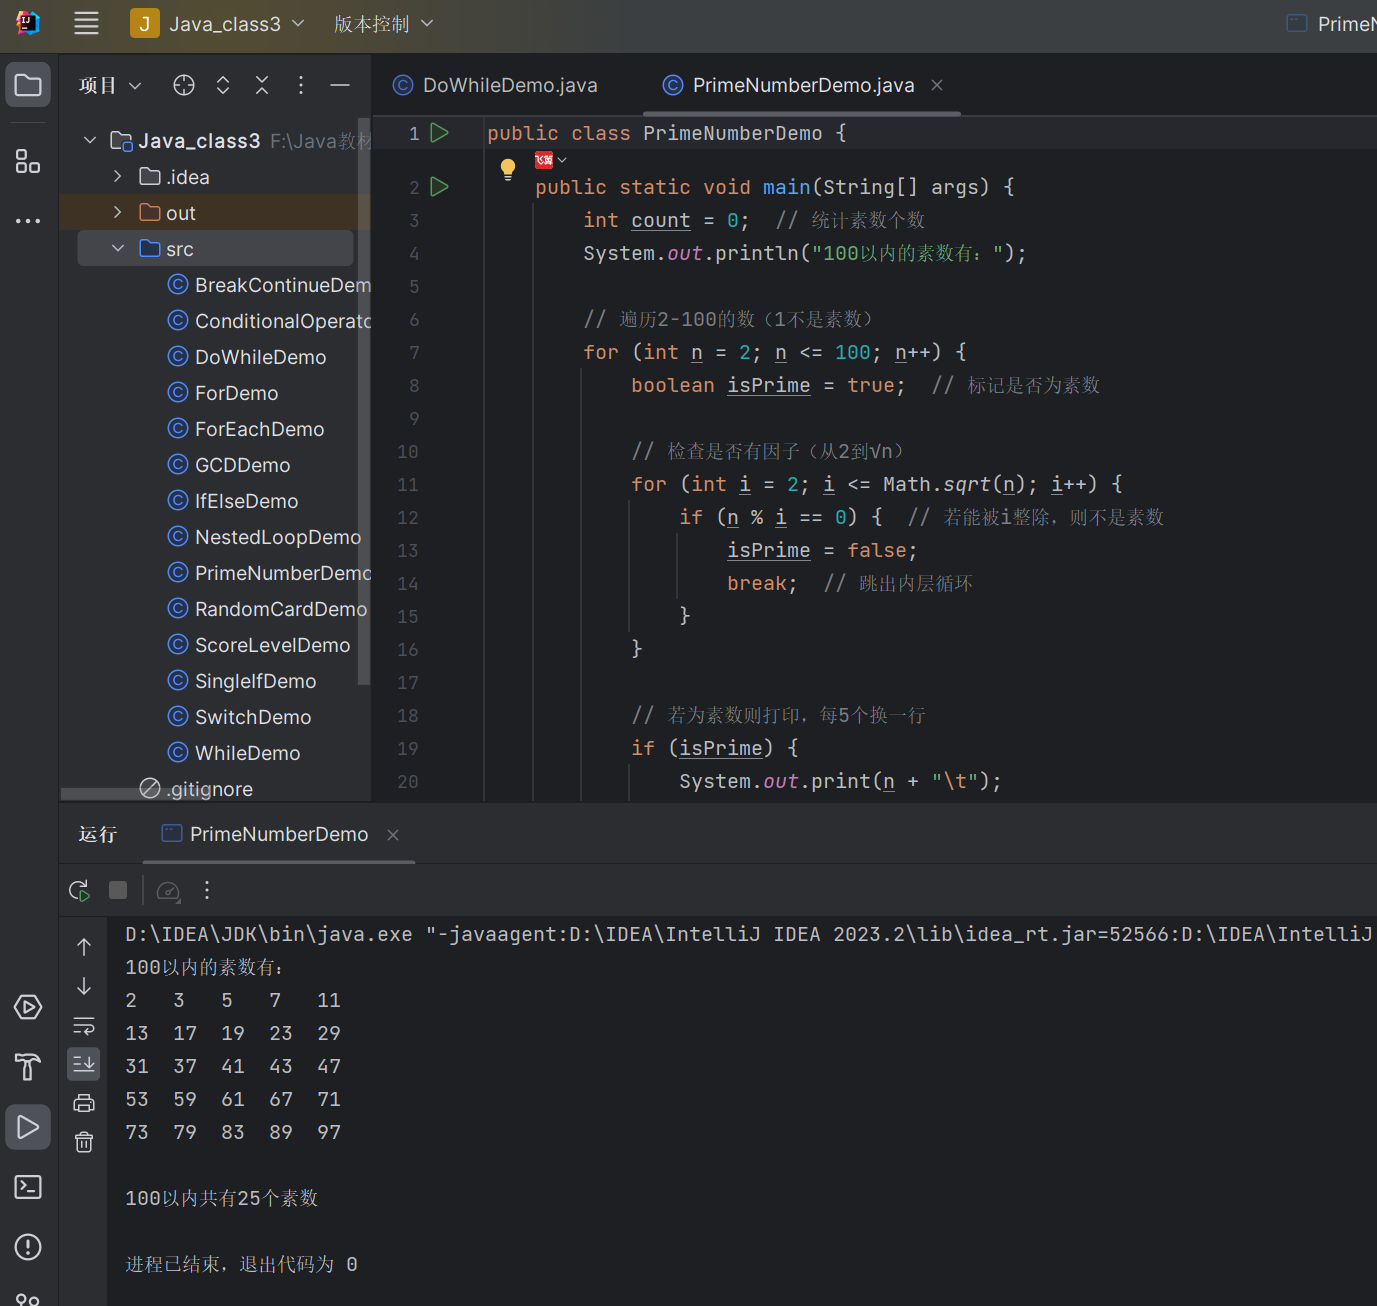Open the 版本控制 dropdown

coord(384,24)
